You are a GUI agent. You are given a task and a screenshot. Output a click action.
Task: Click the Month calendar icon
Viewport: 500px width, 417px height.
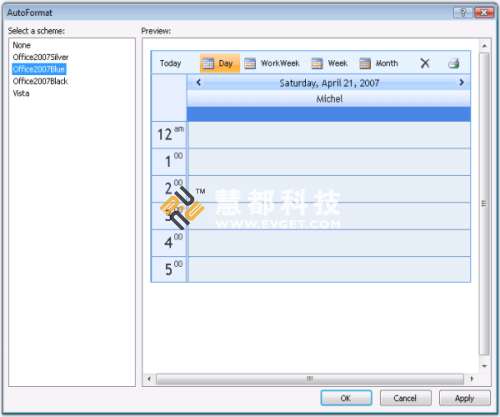click(365, 63)
